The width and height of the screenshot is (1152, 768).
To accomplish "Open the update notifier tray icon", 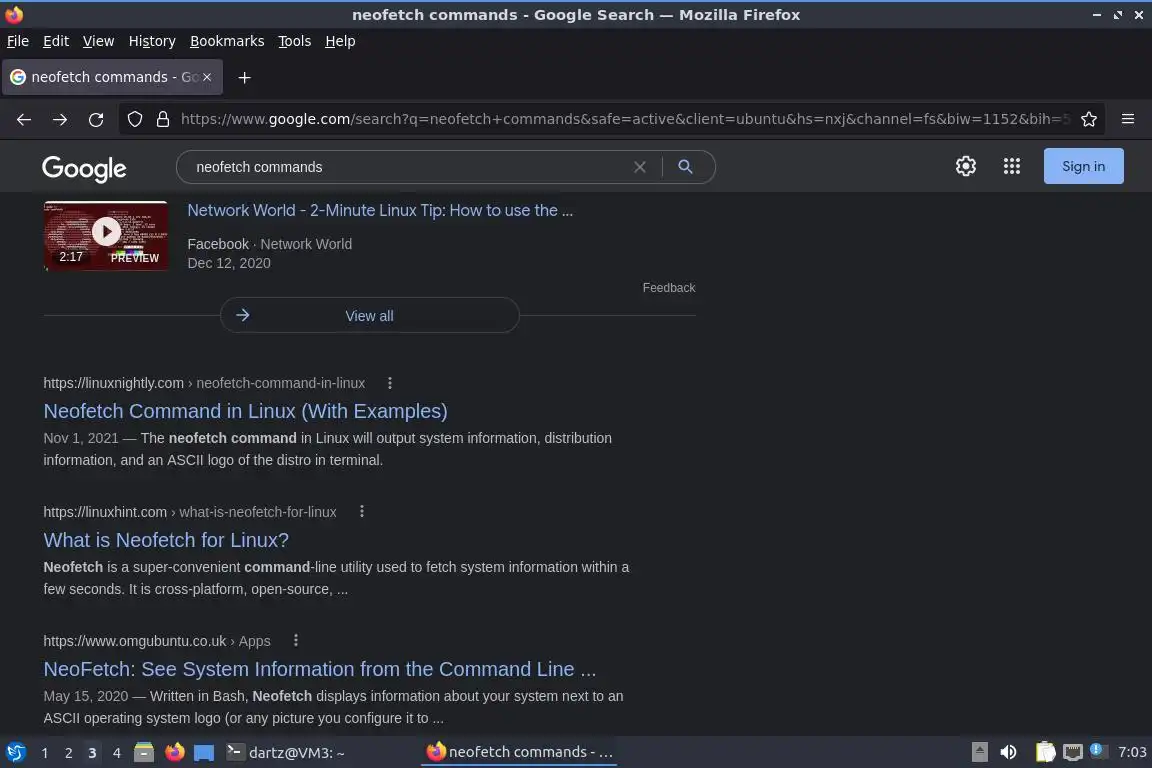I will click(x=1098, y=750).
